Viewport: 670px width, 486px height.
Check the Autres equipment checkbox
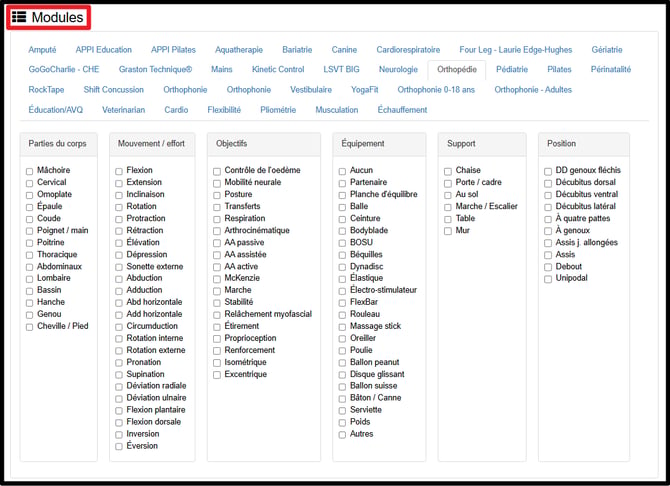click(x=342, y=435)
